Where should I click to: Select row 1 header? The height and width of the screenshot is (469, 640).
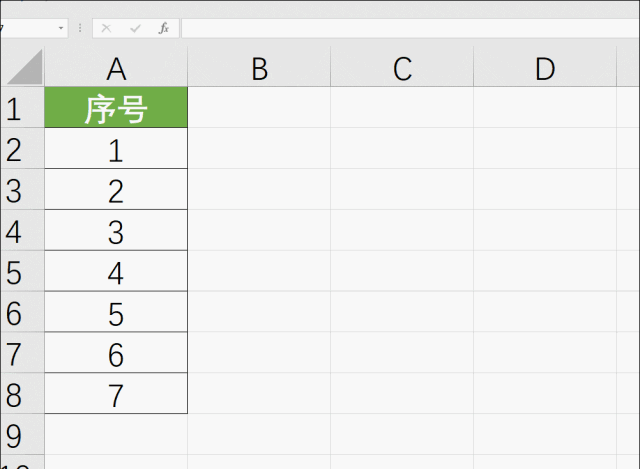click(x=22, y=107)
